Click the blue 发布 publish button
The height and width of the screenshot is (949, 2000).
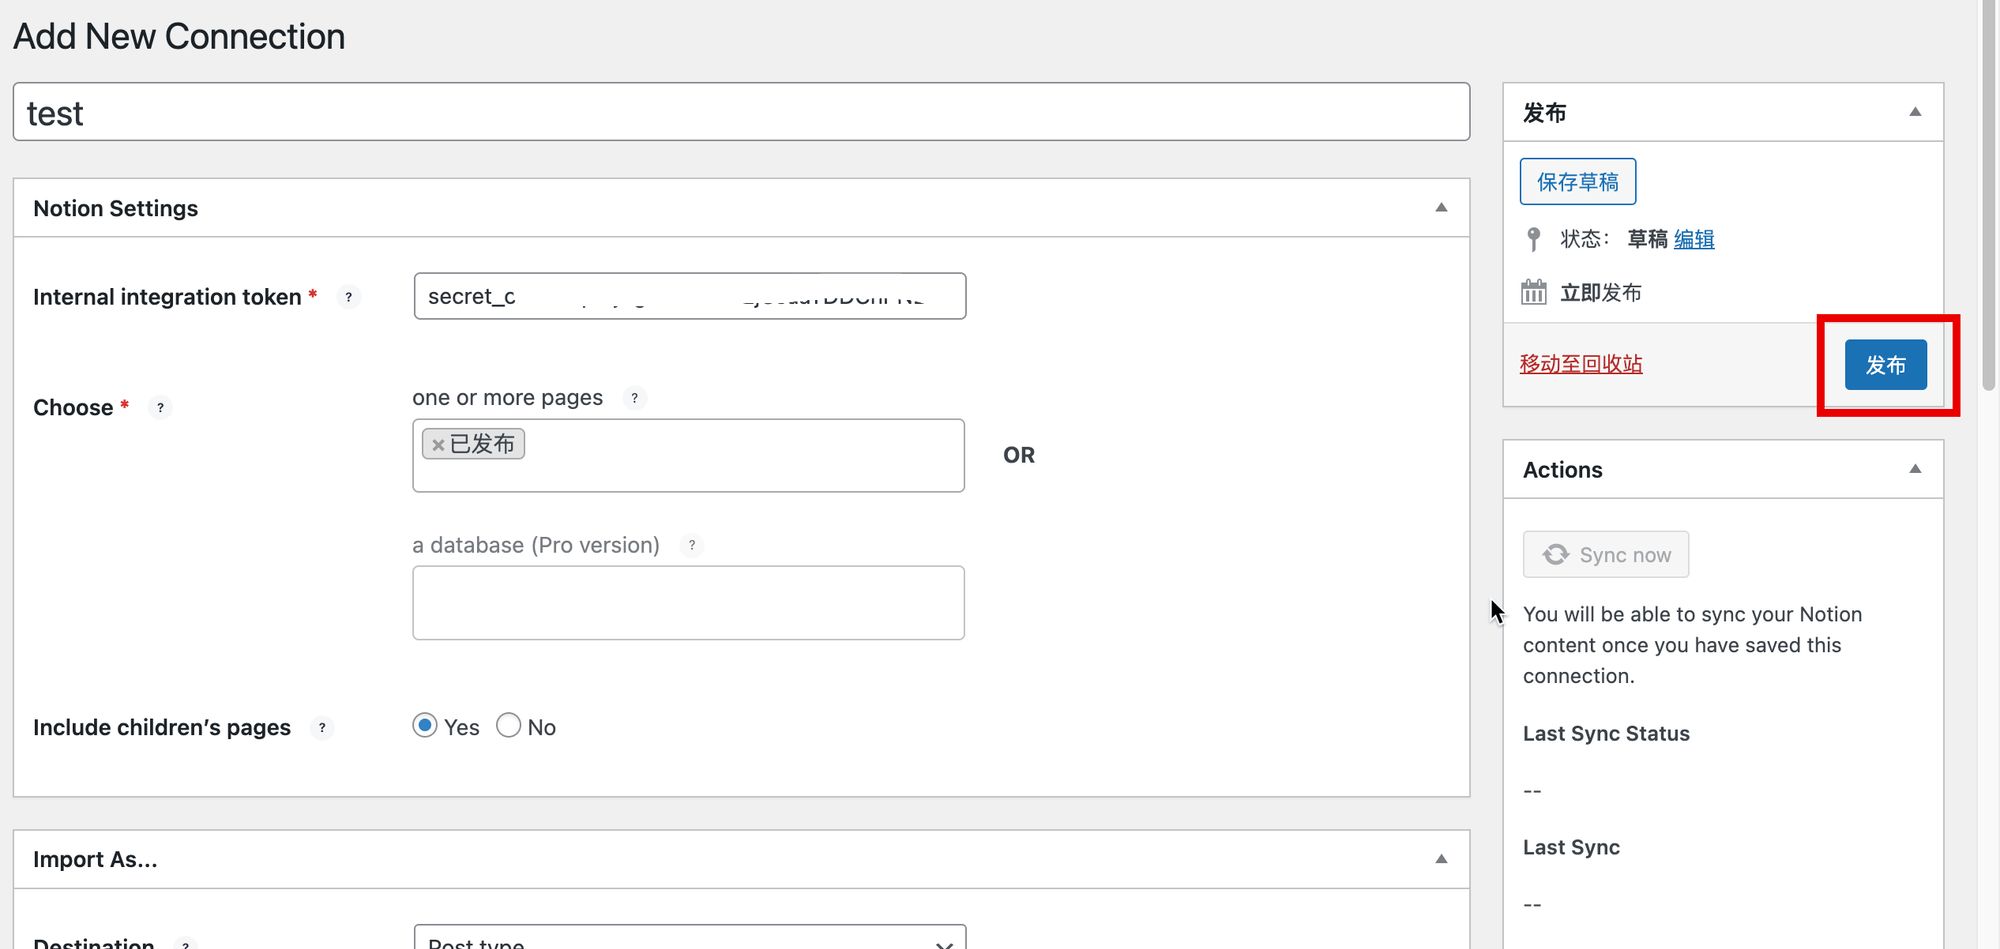pos(1885,365)
